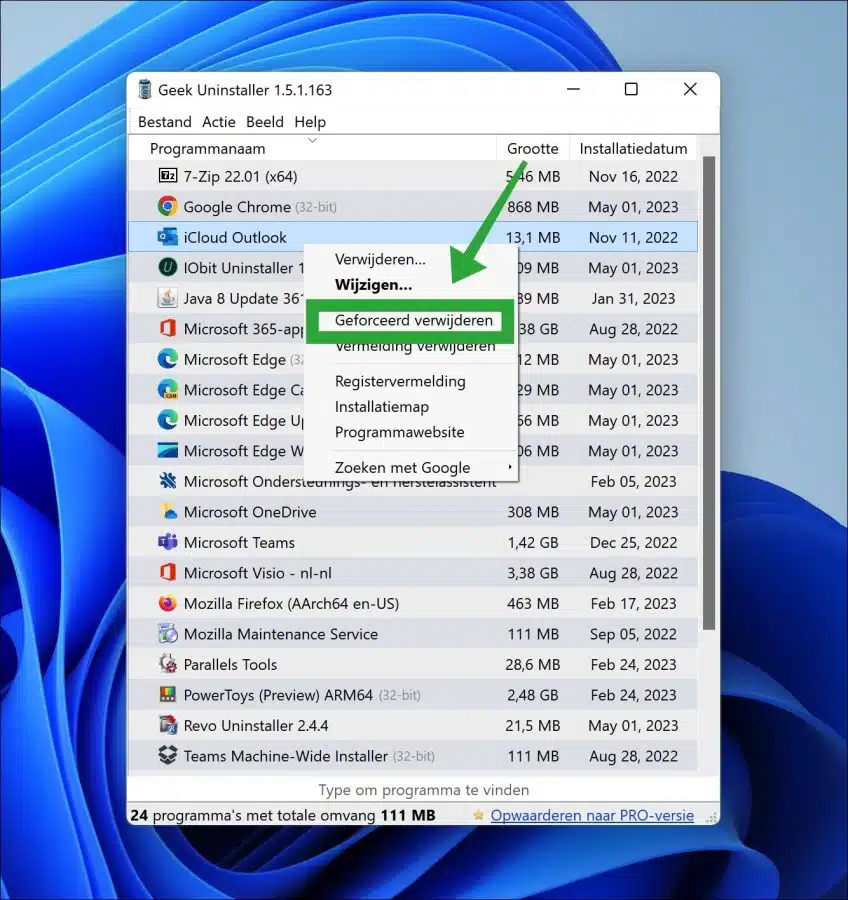Select Mozilla Firefox (AArch64 en-US) row

[x=413, y=603]
